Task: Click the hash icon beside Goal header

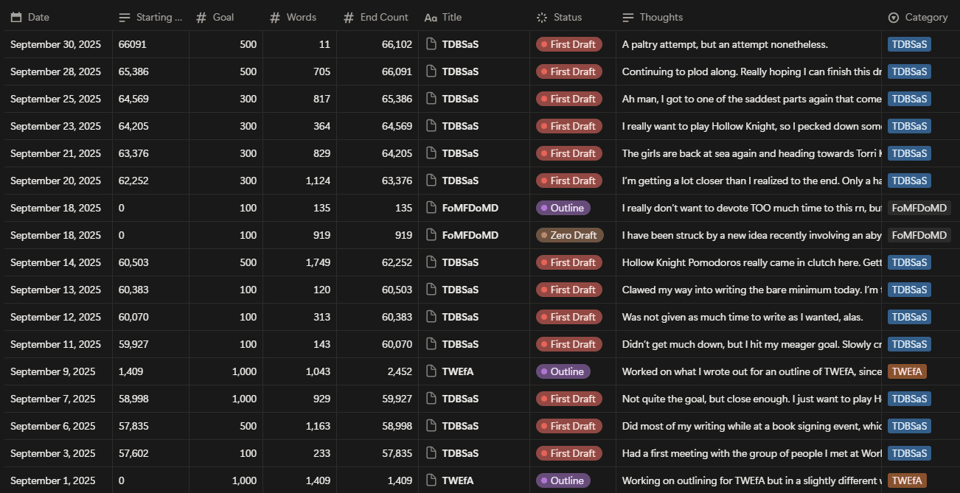Action: pyautogui.click(x=201, y=17)
